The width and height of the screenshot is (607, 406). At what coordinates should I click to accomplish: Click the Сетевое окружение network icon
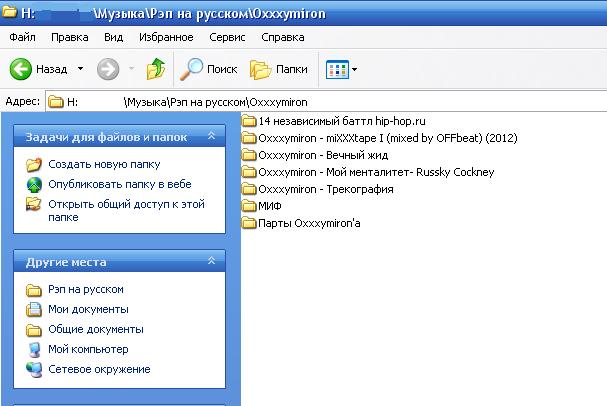click(x=34, y=370)
